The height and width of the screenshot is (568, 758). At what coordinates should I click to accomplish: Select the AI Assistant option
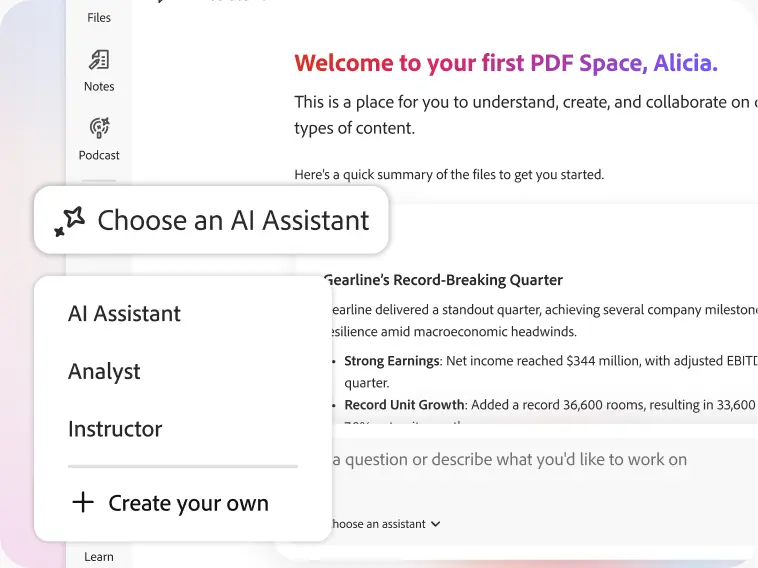click(x=124, y=314)
